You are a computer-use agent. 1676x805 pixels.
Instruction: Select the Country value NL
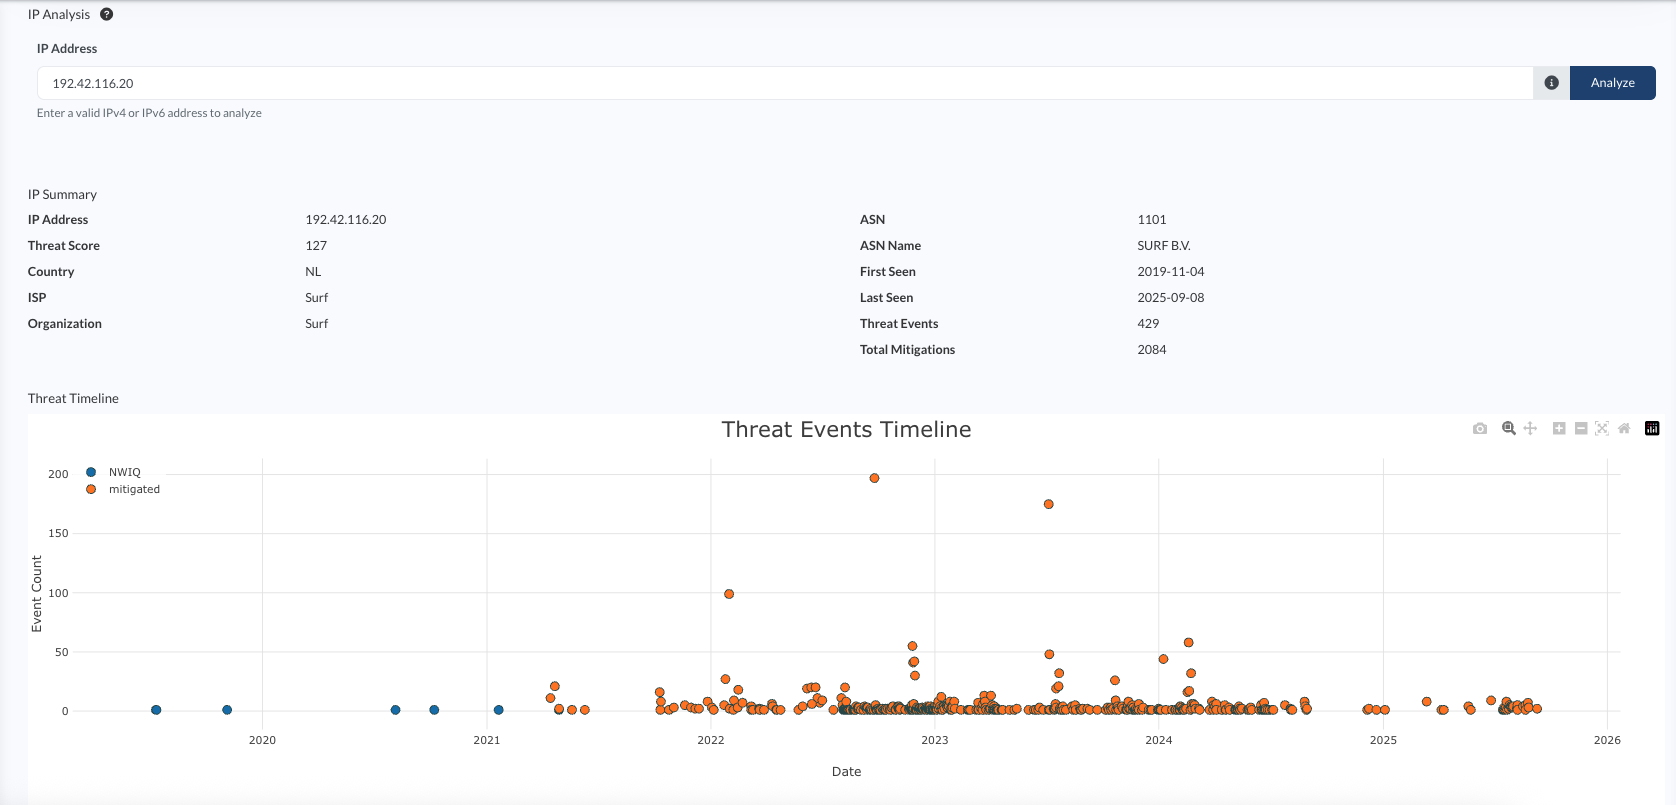tap(313, 271)
